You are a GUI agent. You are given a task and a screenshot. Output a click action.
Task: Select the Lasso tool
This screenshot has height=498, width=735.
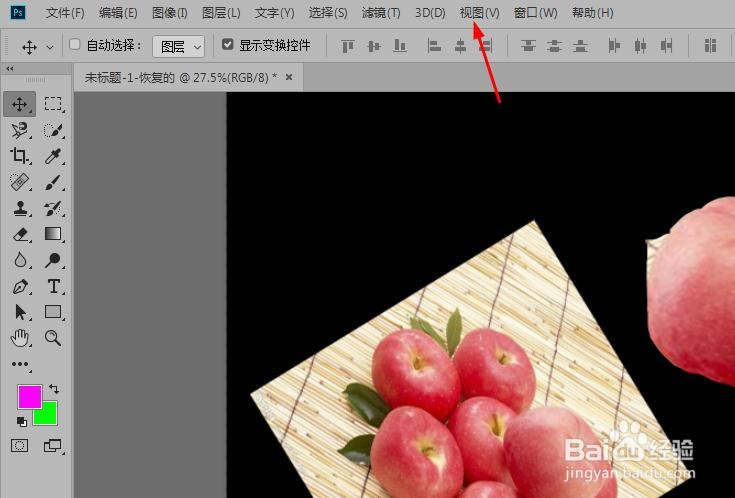pos(20,130)
